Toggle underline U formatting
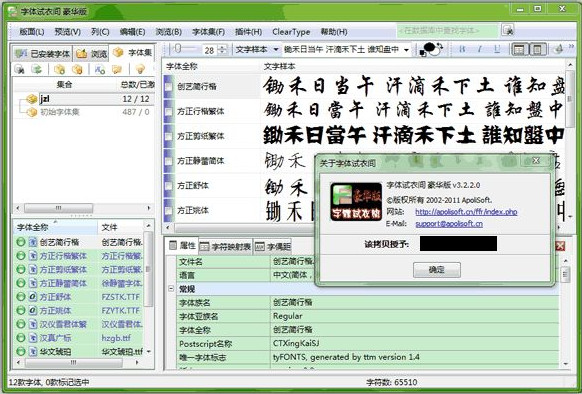This screenshot has height=394, width=582. [497, 49]
